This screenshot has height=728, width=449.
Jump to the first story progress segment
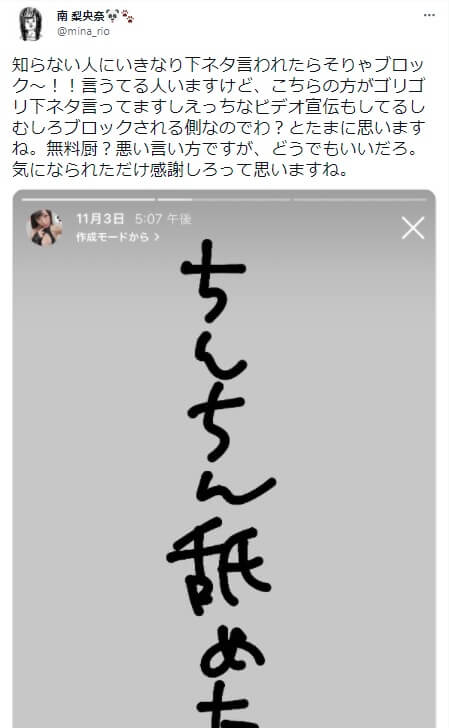[x=88, y=199]
